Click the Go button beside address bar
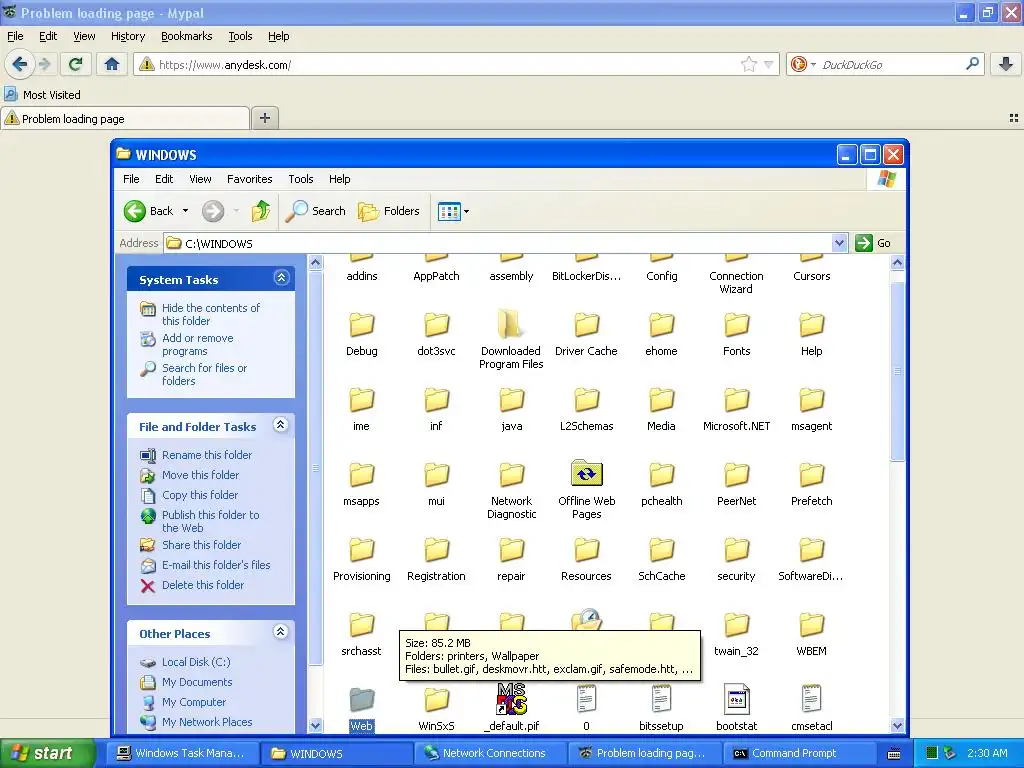Viewport: 1024px width, 768px height. click(873, 243)
